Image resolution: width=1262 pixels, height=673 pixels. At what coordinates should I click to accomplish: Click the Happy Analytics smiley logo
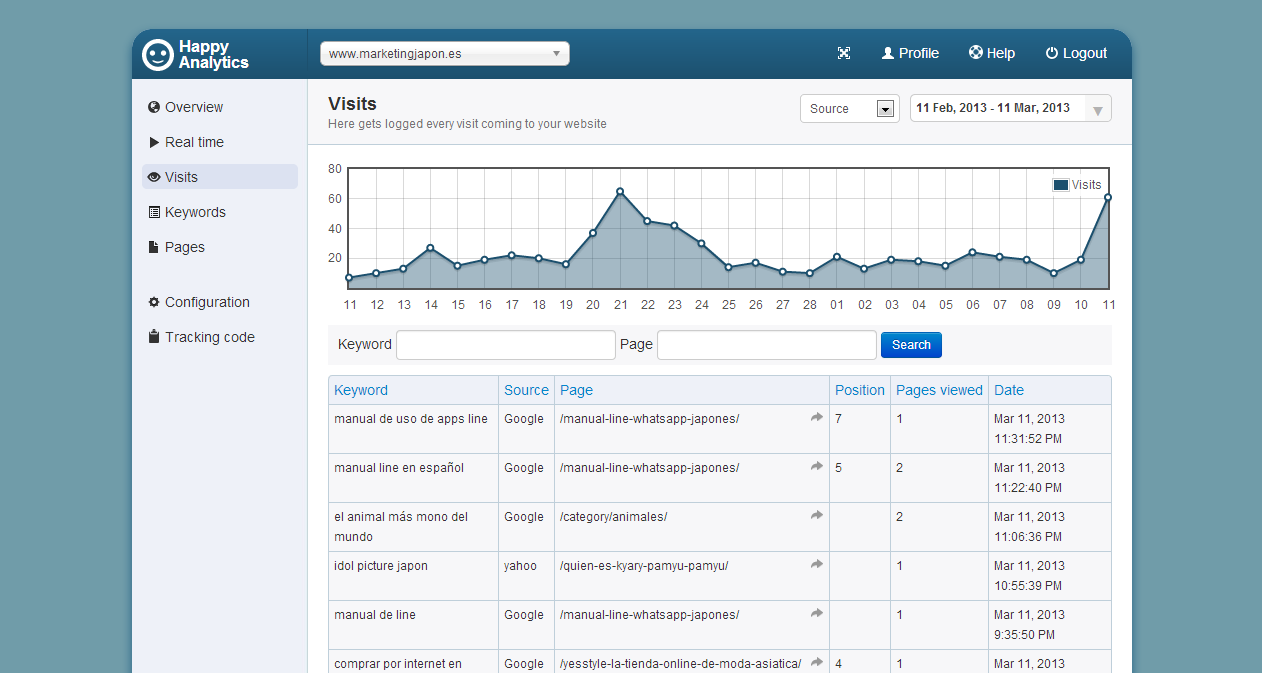158,54
